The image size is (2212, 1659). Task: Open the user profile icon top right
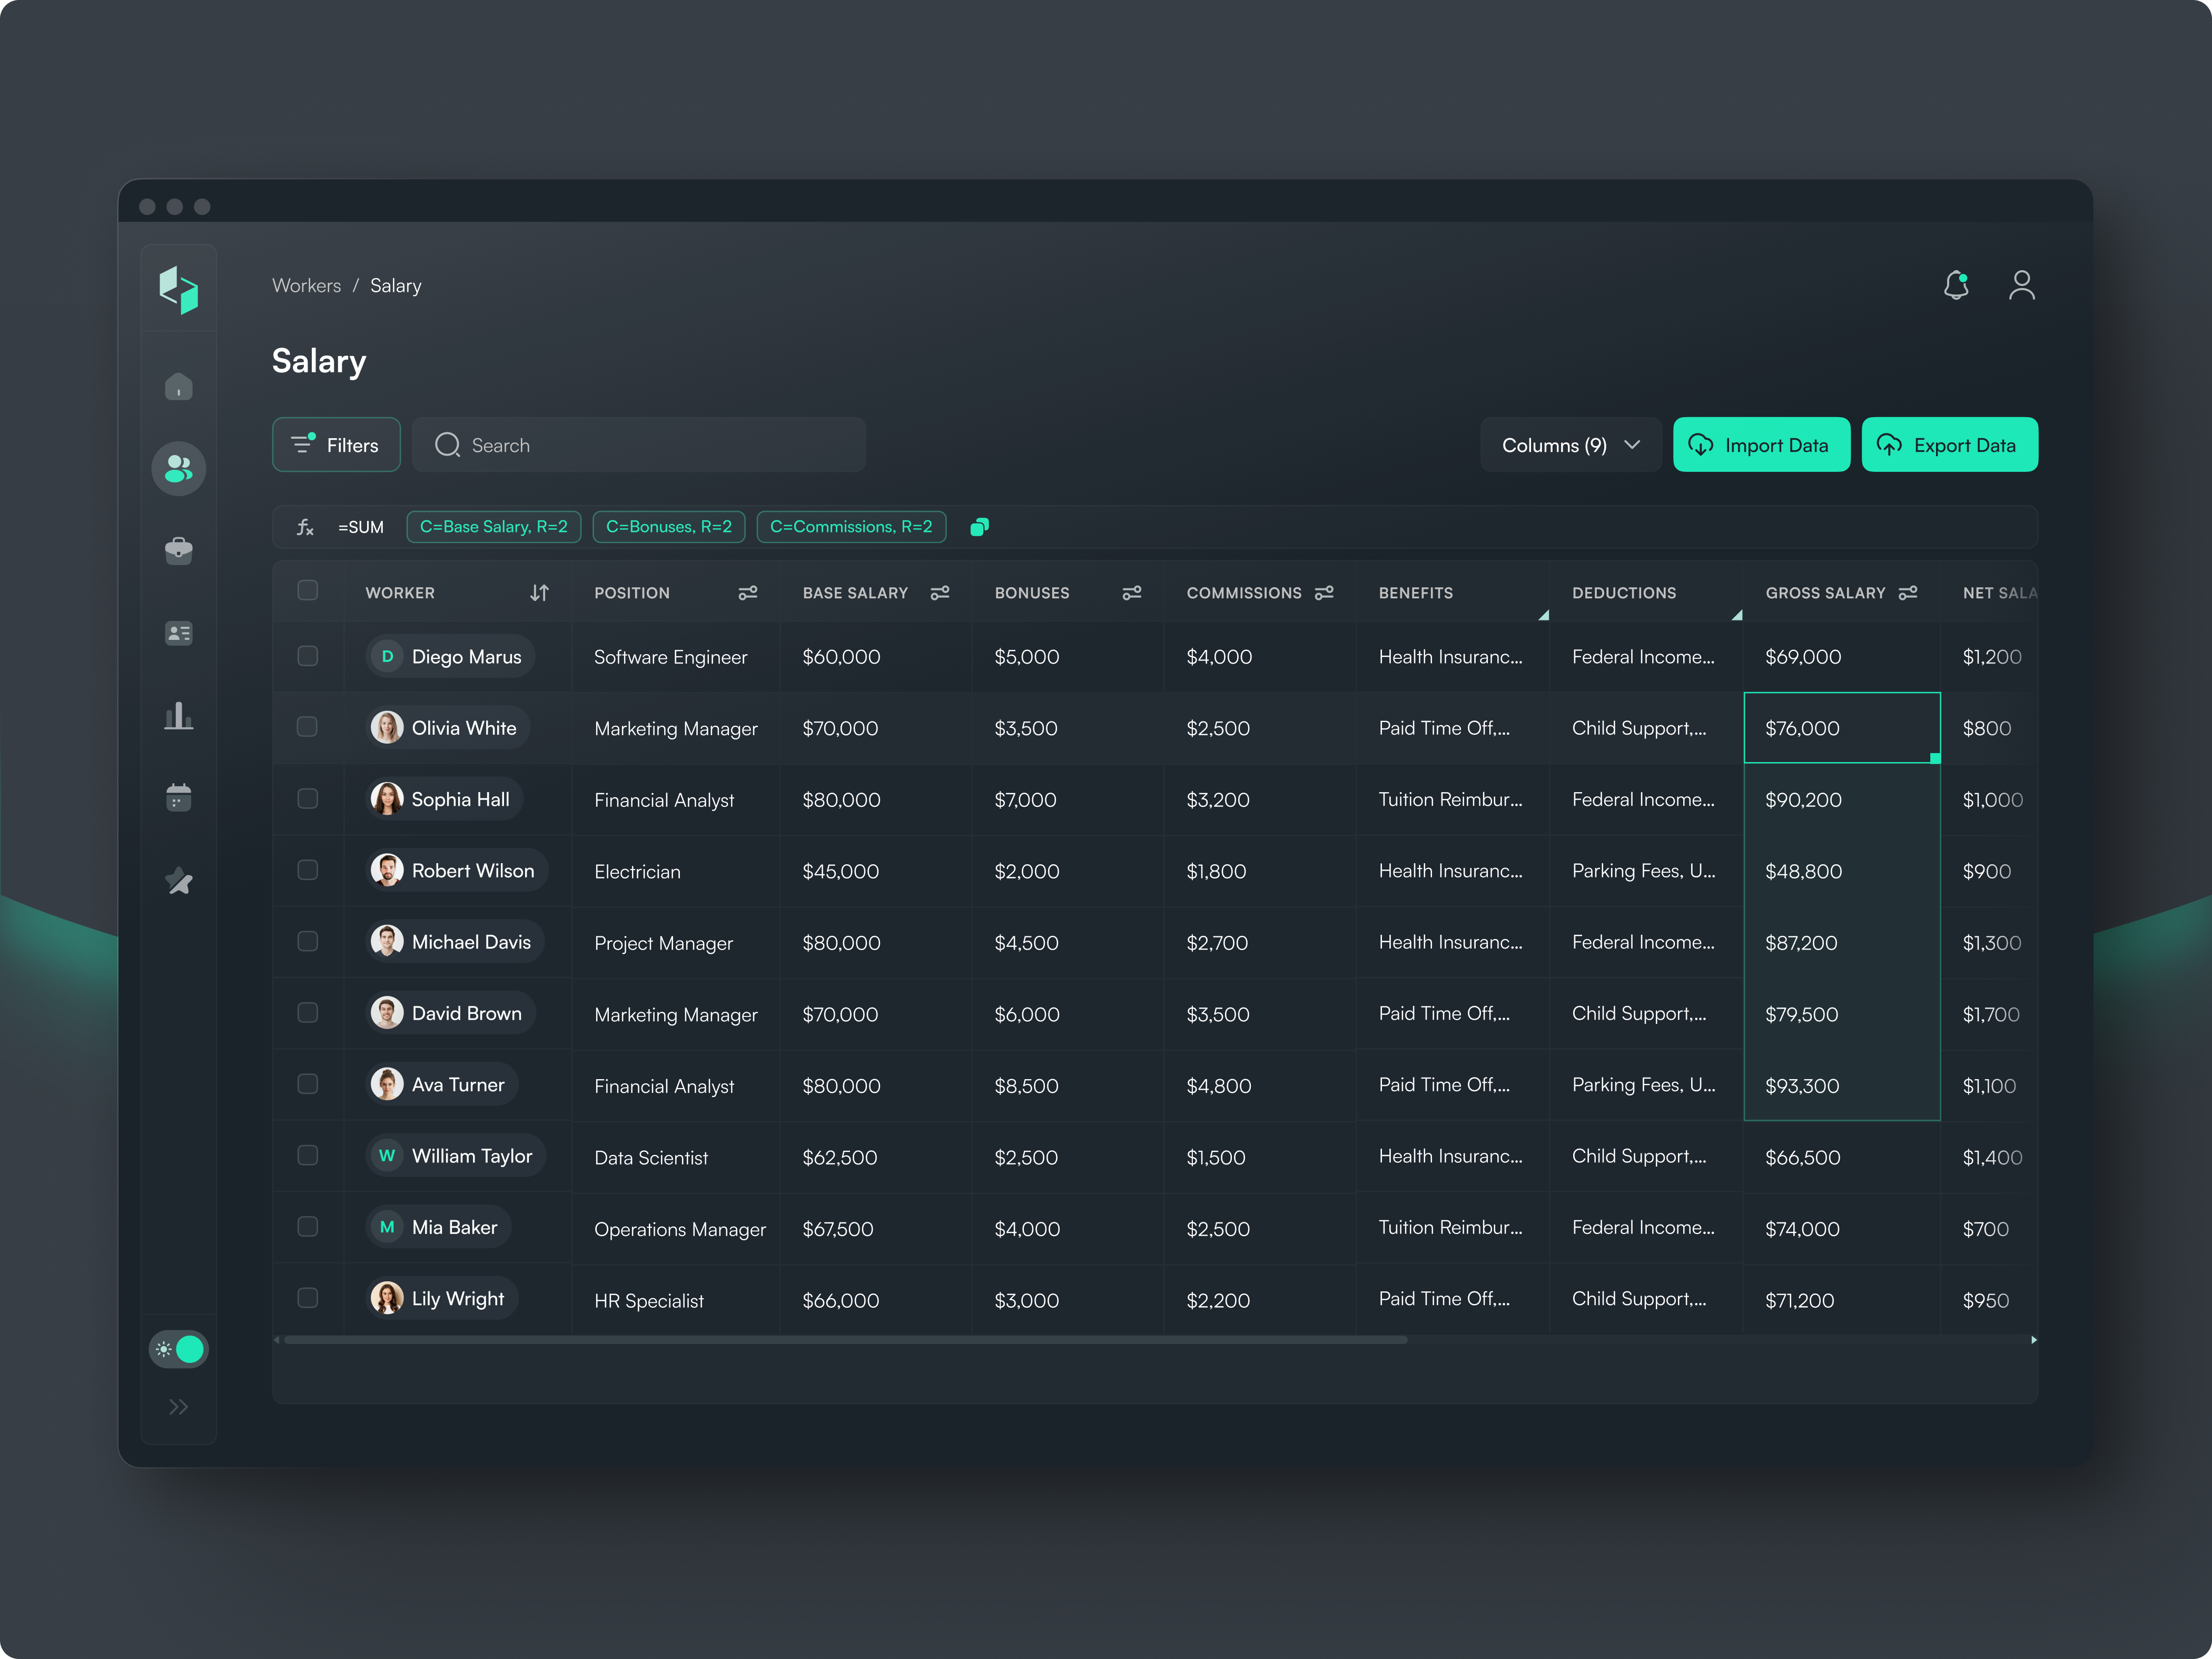[x=2022, y=286]
